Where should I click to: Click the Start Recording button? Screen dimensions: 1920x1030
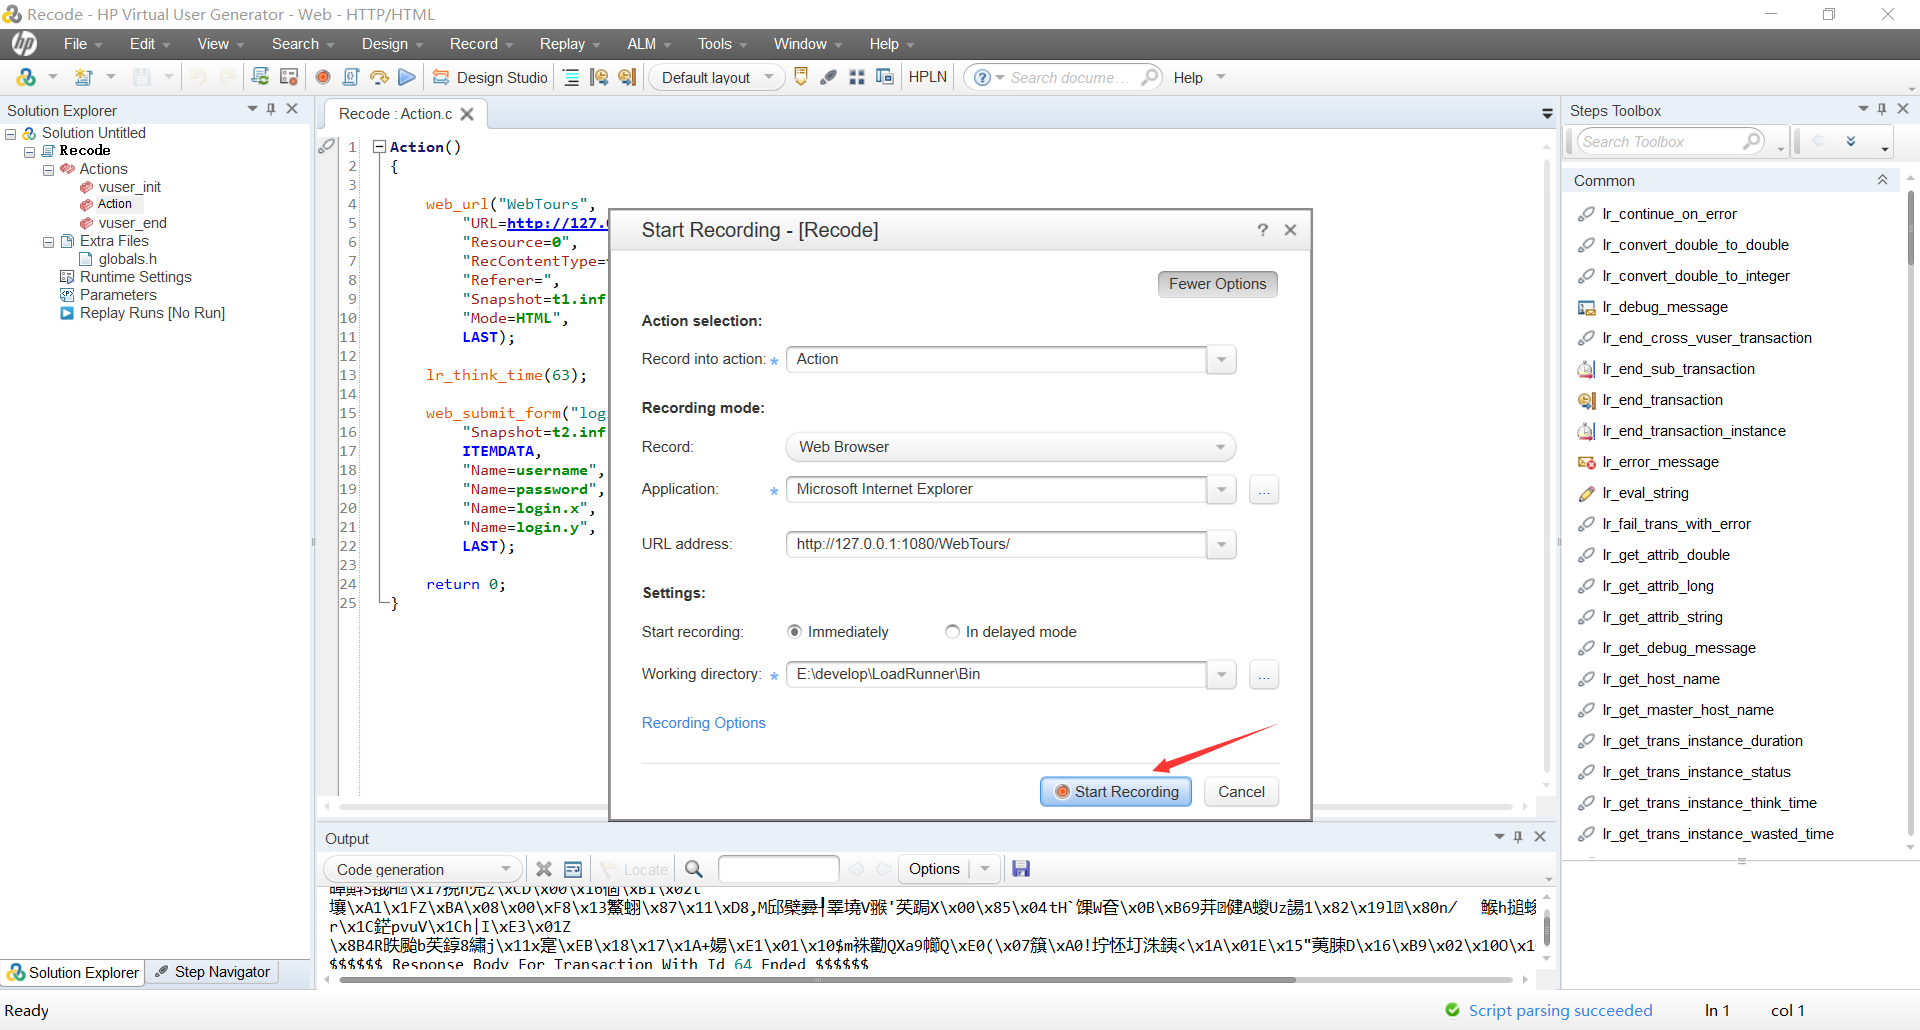pyautogui.click(x=1116, y=792)
